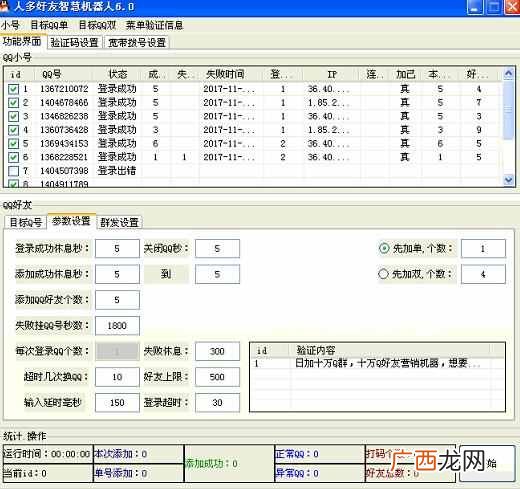Check the checkbox for QQ 1404507398
This screenshot has height=489, width=520.
[x=13, y=171]
